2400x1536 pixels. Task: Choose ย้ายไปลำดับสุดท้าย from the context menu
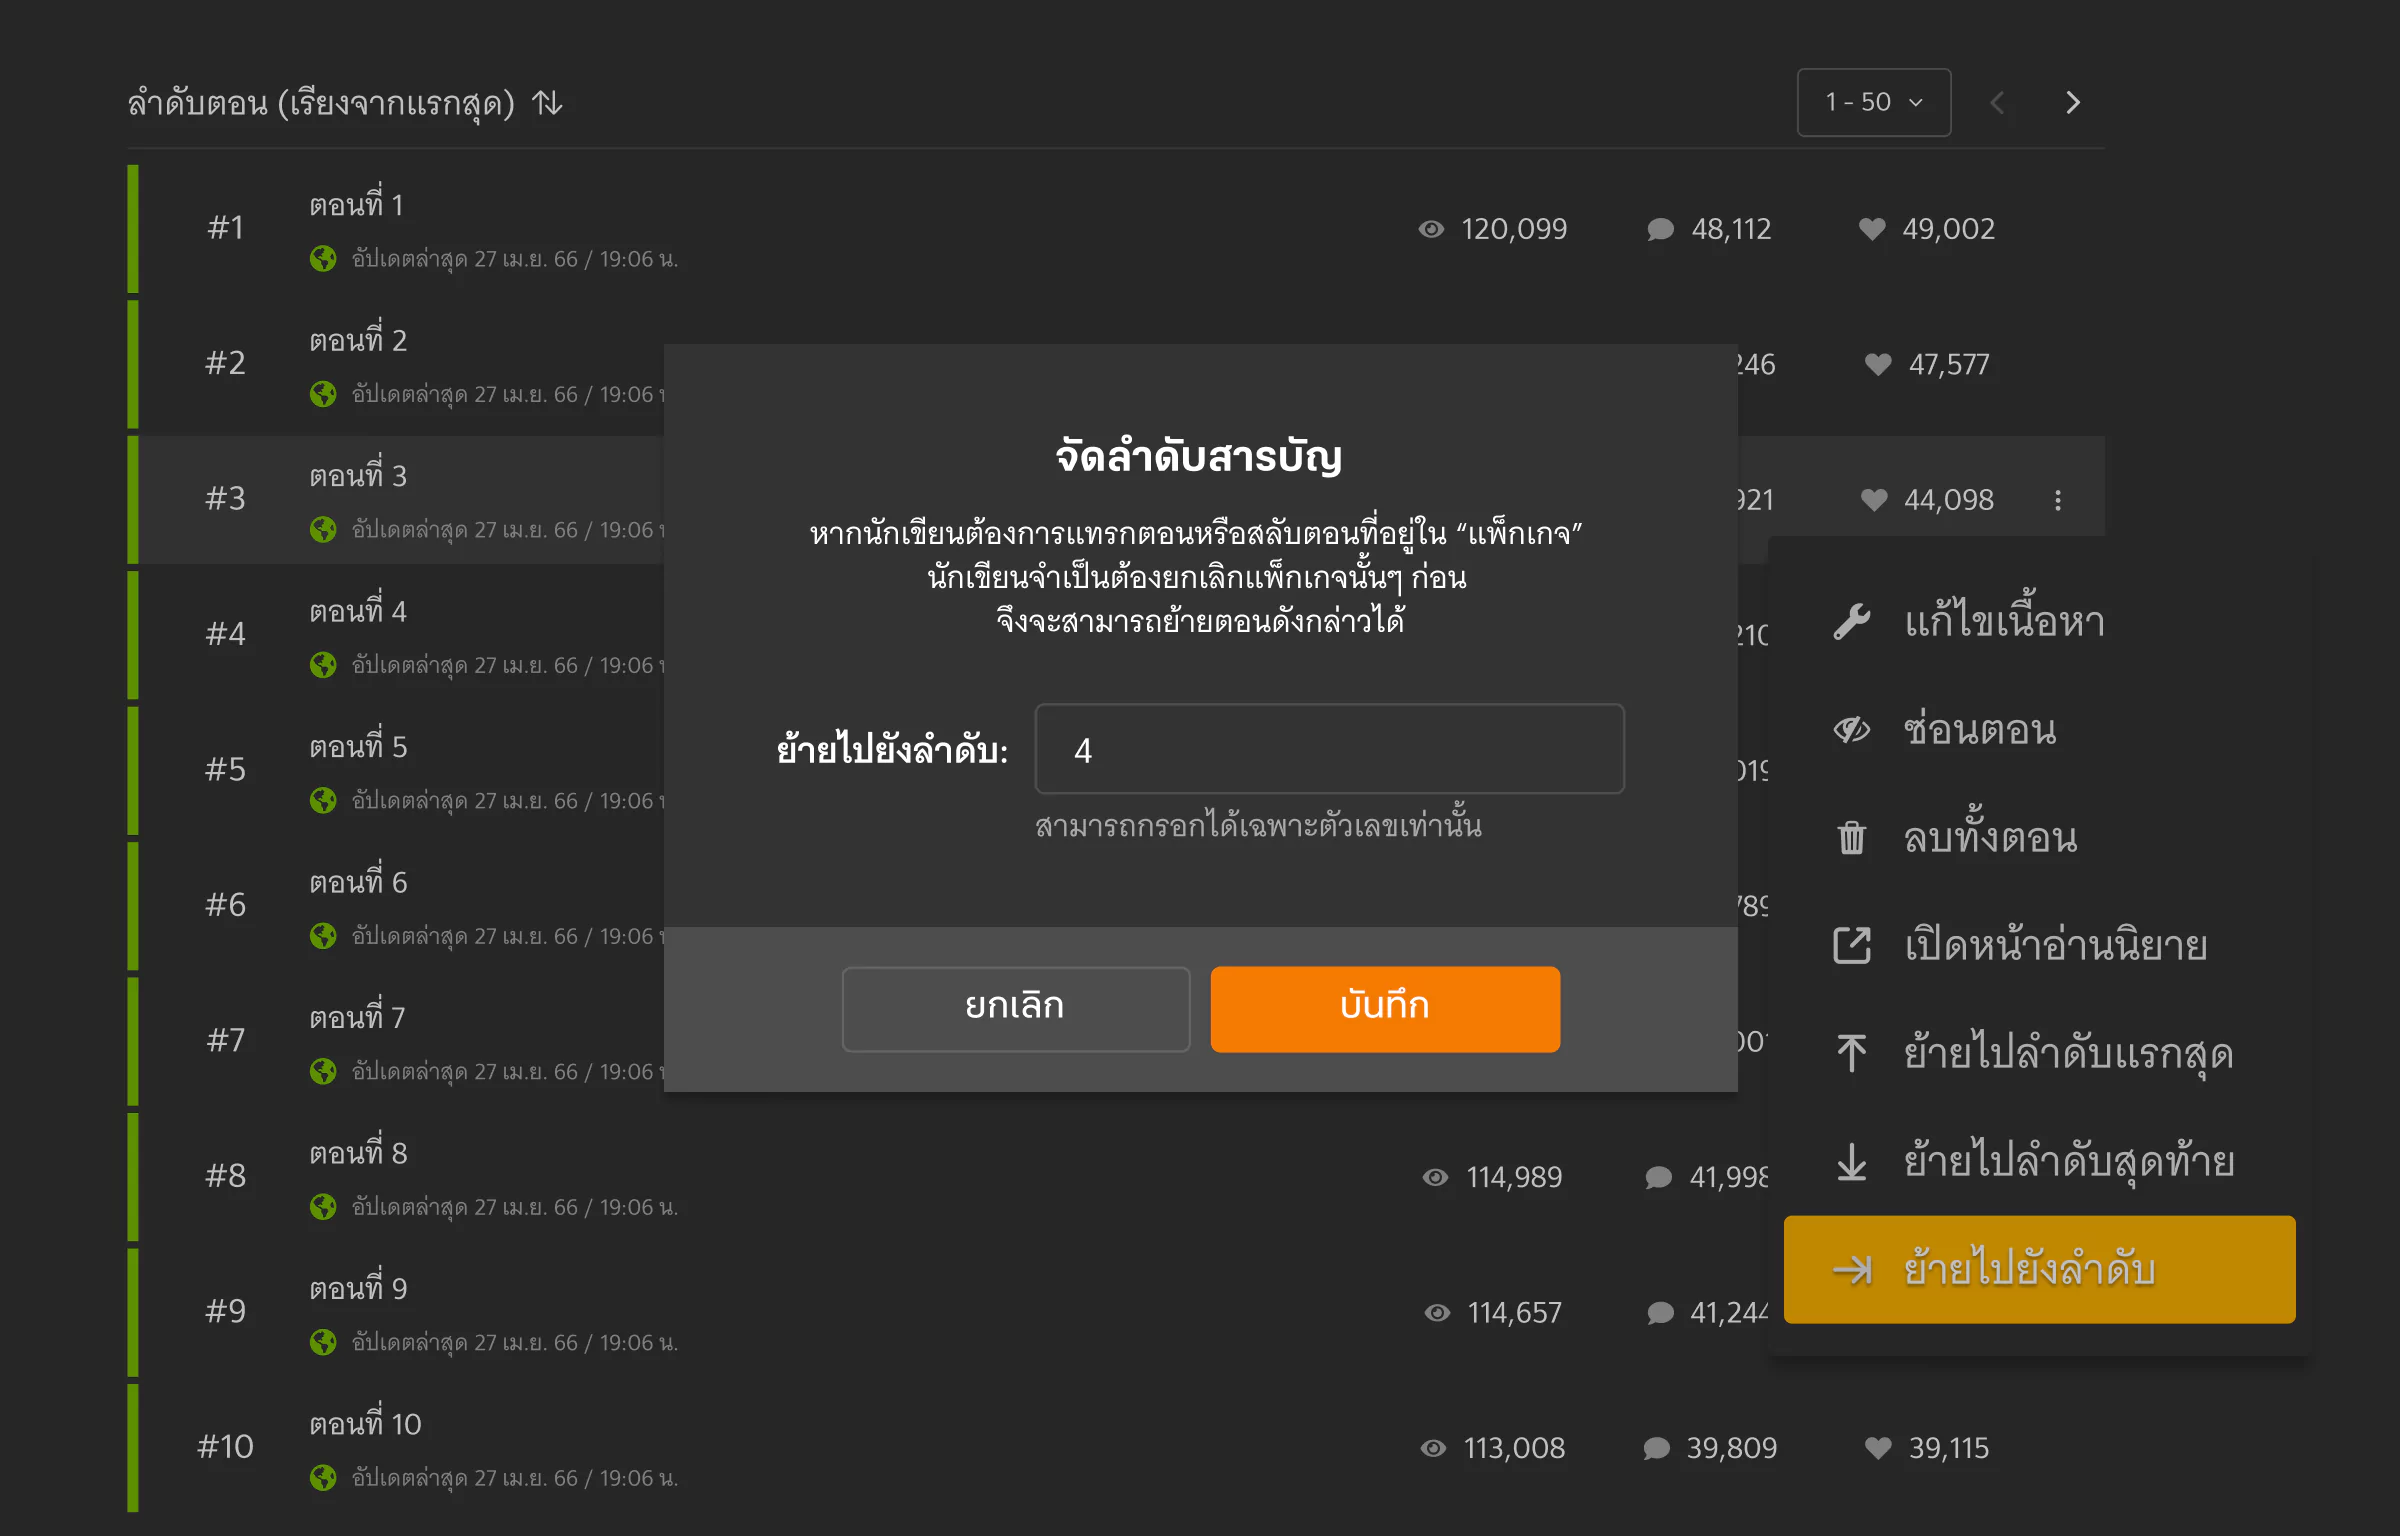tap(2040, 1162)
